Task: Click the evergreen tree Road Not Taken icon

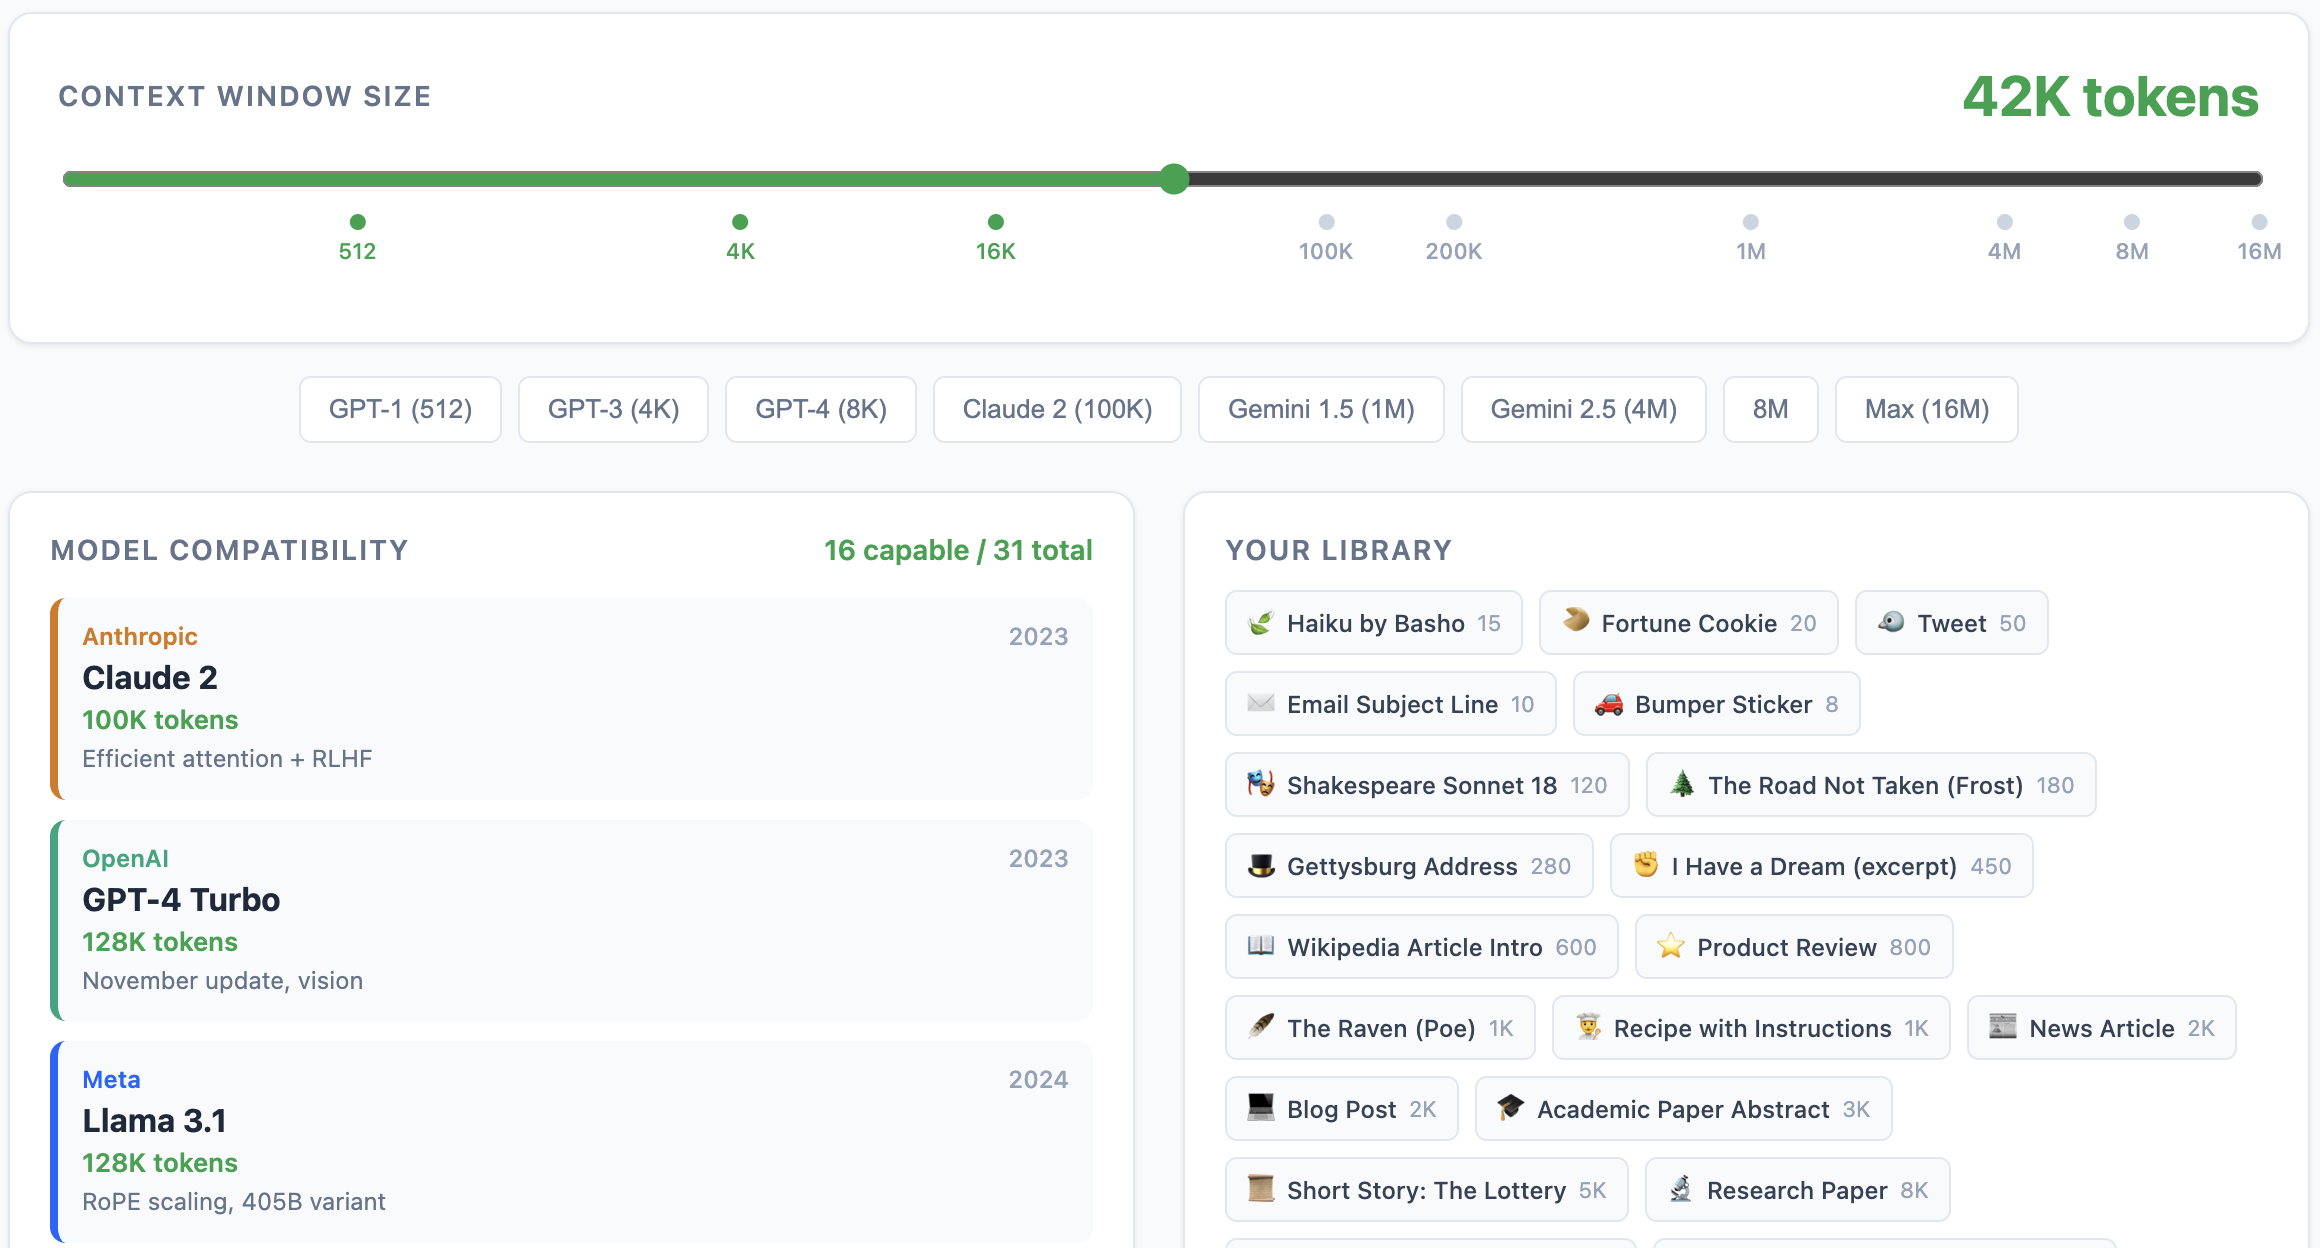Action: (x=1682, y=784)
